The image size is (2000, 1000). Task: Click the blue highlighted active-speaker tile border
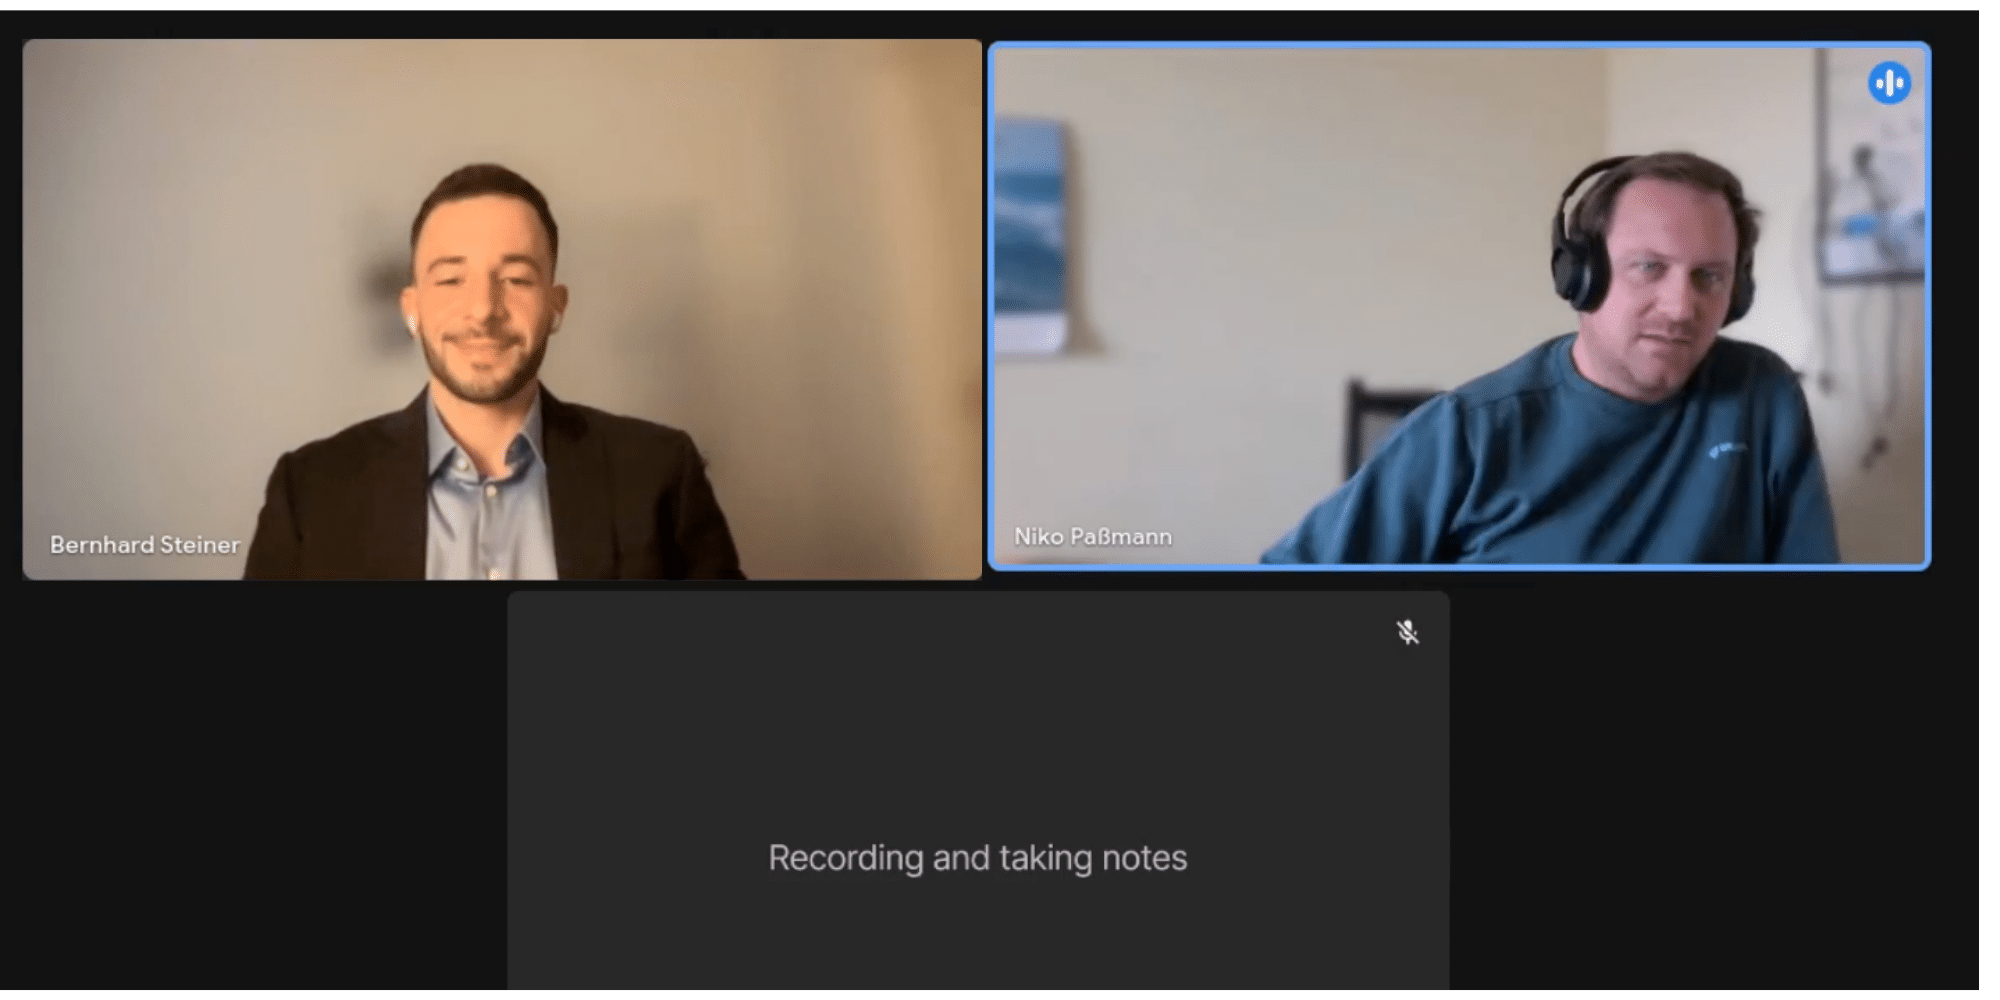click(x=1459, y=45)
